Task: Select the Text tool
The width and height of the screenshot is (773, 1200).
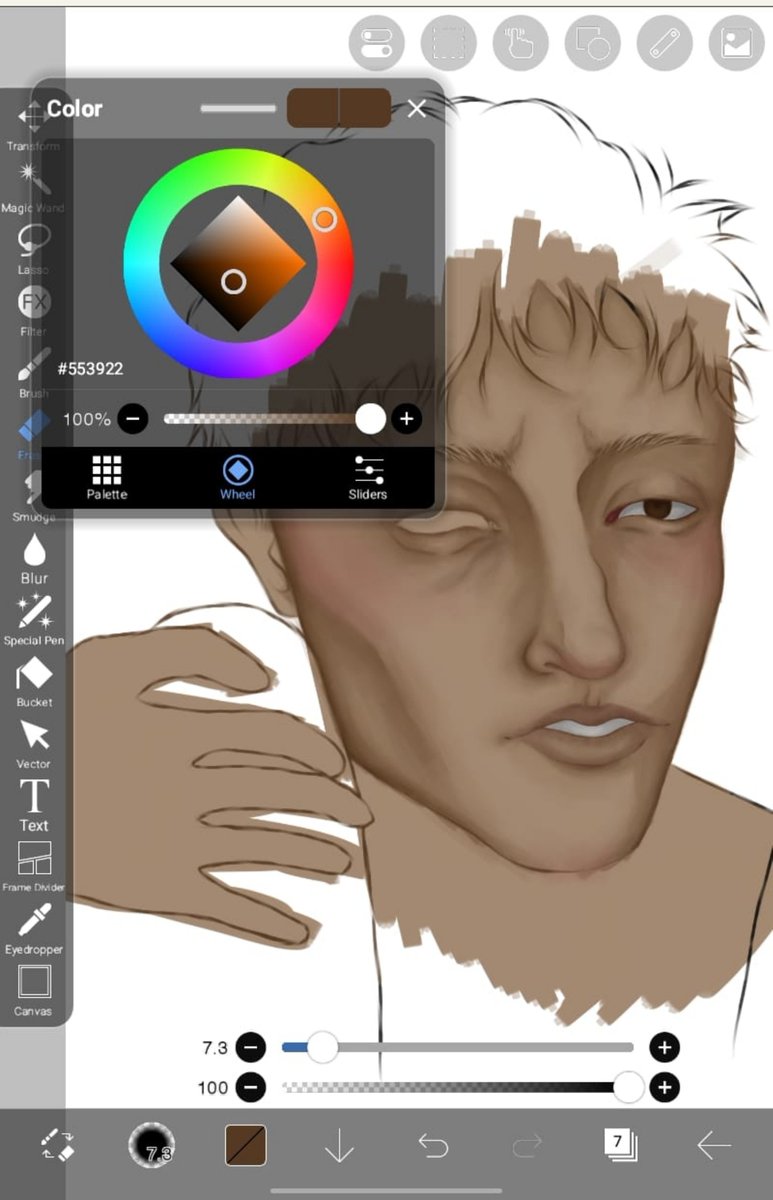Action: click(34, 805)
